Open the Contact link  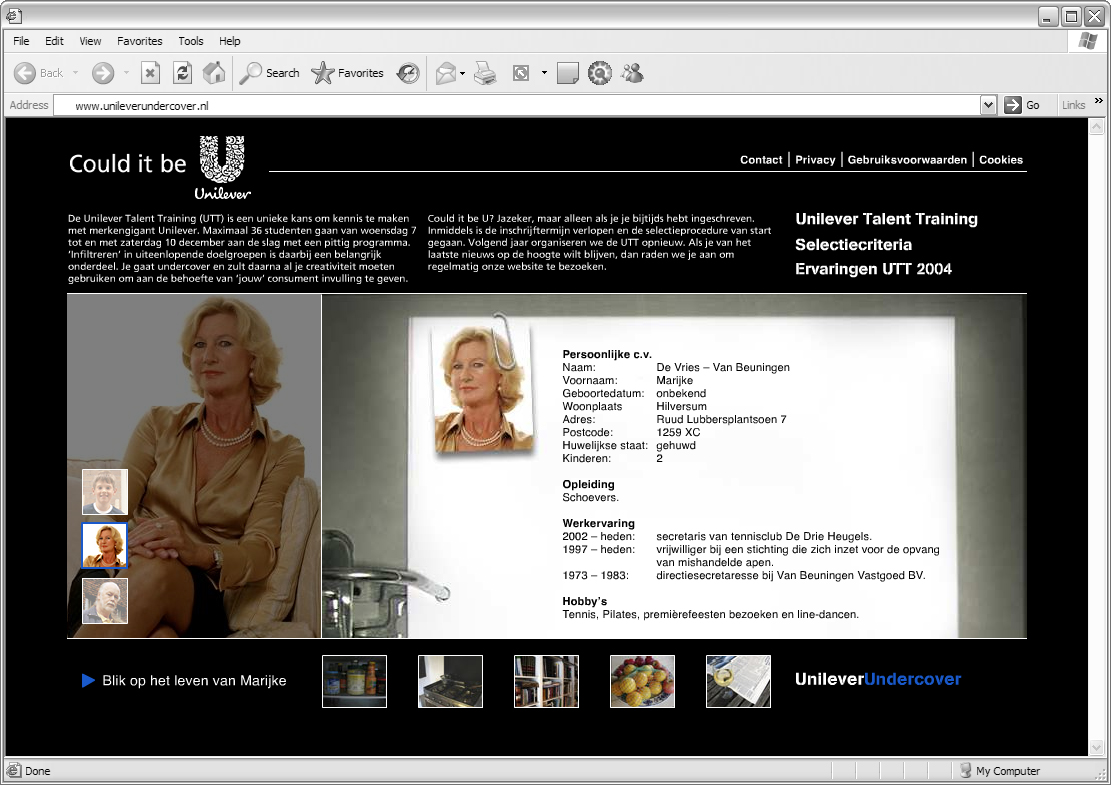pyautogui.click(x=761, y=160)
